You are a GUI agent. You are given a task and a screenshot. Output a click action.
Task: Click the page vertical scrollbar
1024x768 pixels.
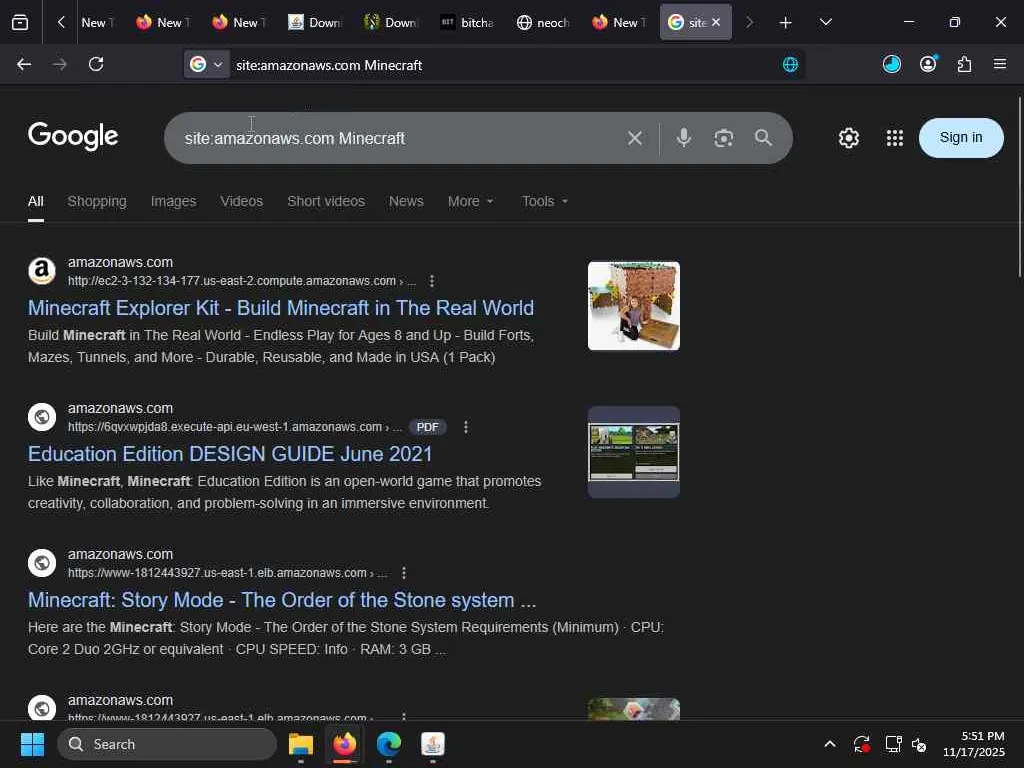(x=1019, y=187)
